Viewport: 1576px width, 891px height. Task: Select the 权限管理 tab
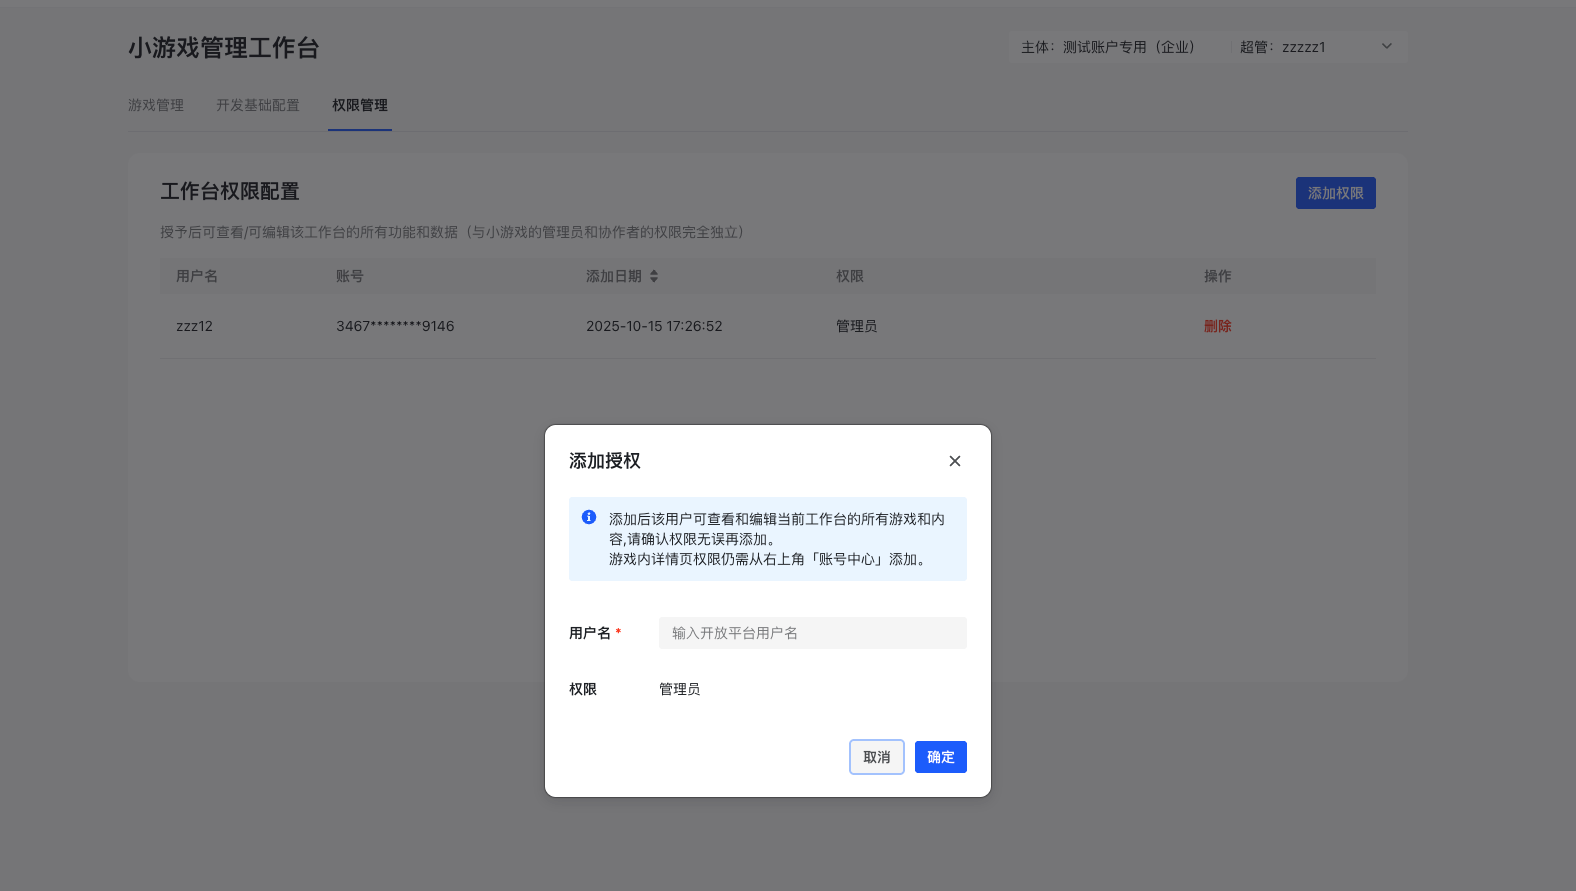[360, 105]
